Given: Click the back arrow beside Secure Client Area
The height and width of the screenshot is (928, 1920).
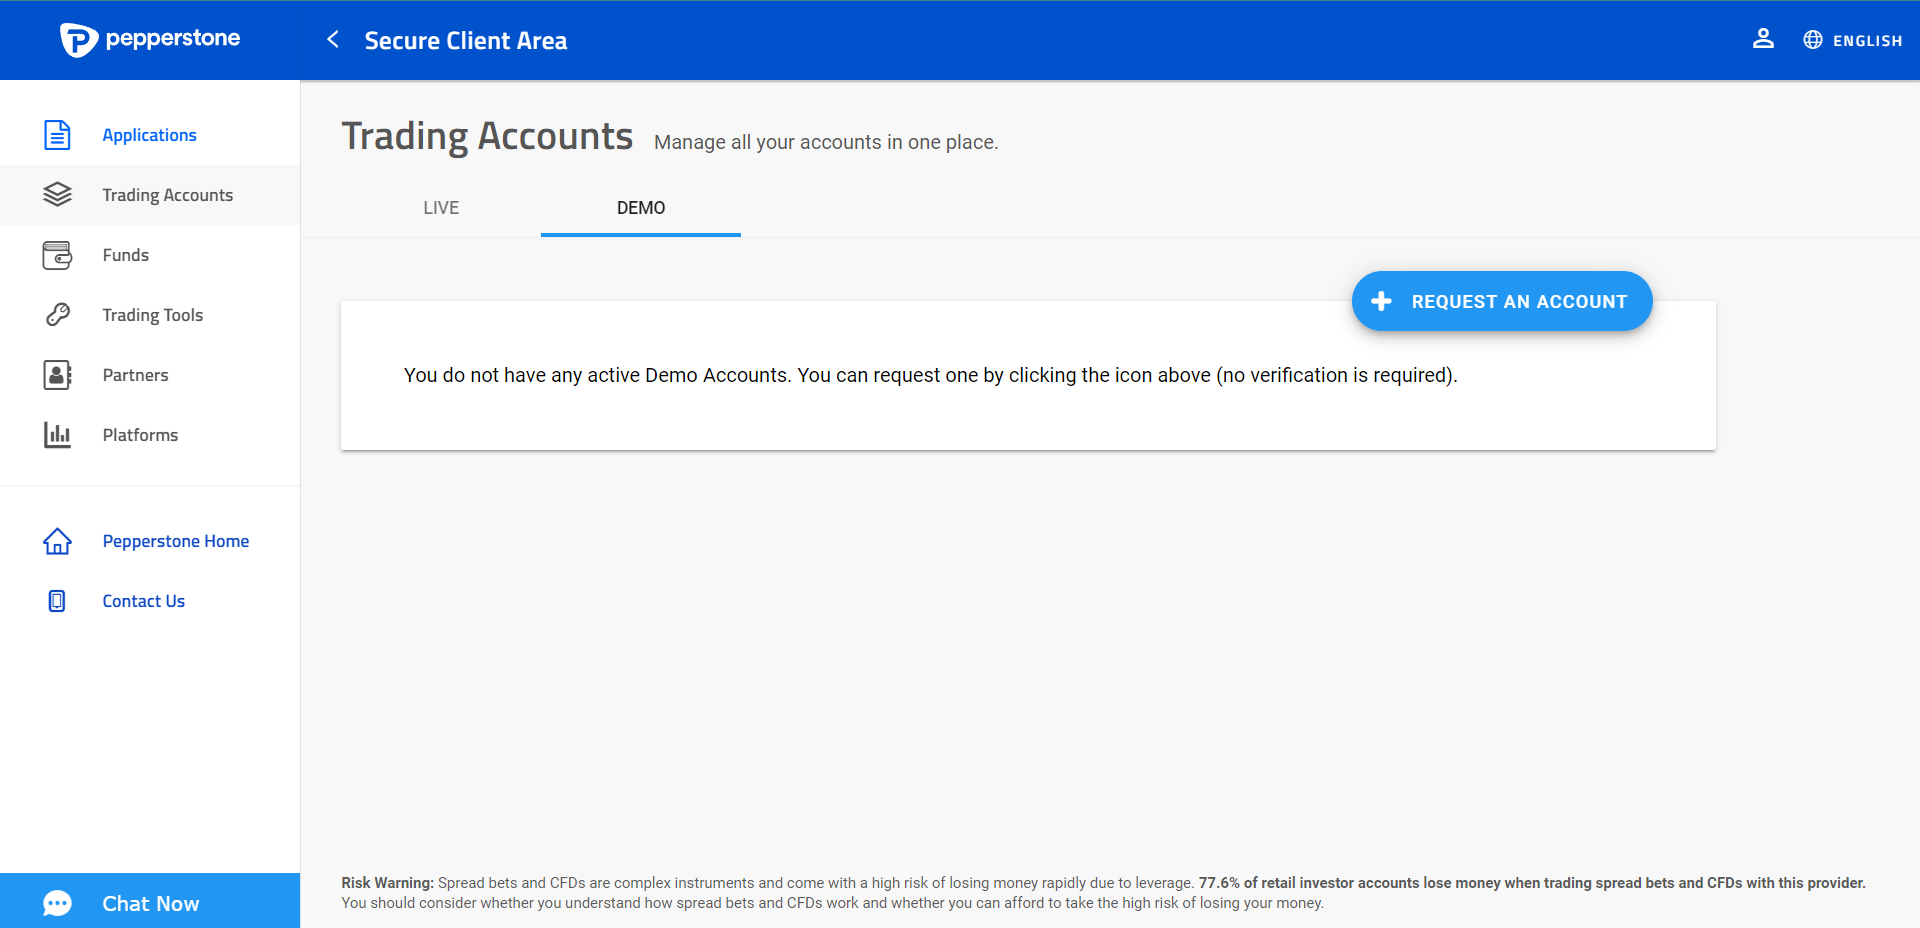Looking at the screenshot, I should (333, 39).
